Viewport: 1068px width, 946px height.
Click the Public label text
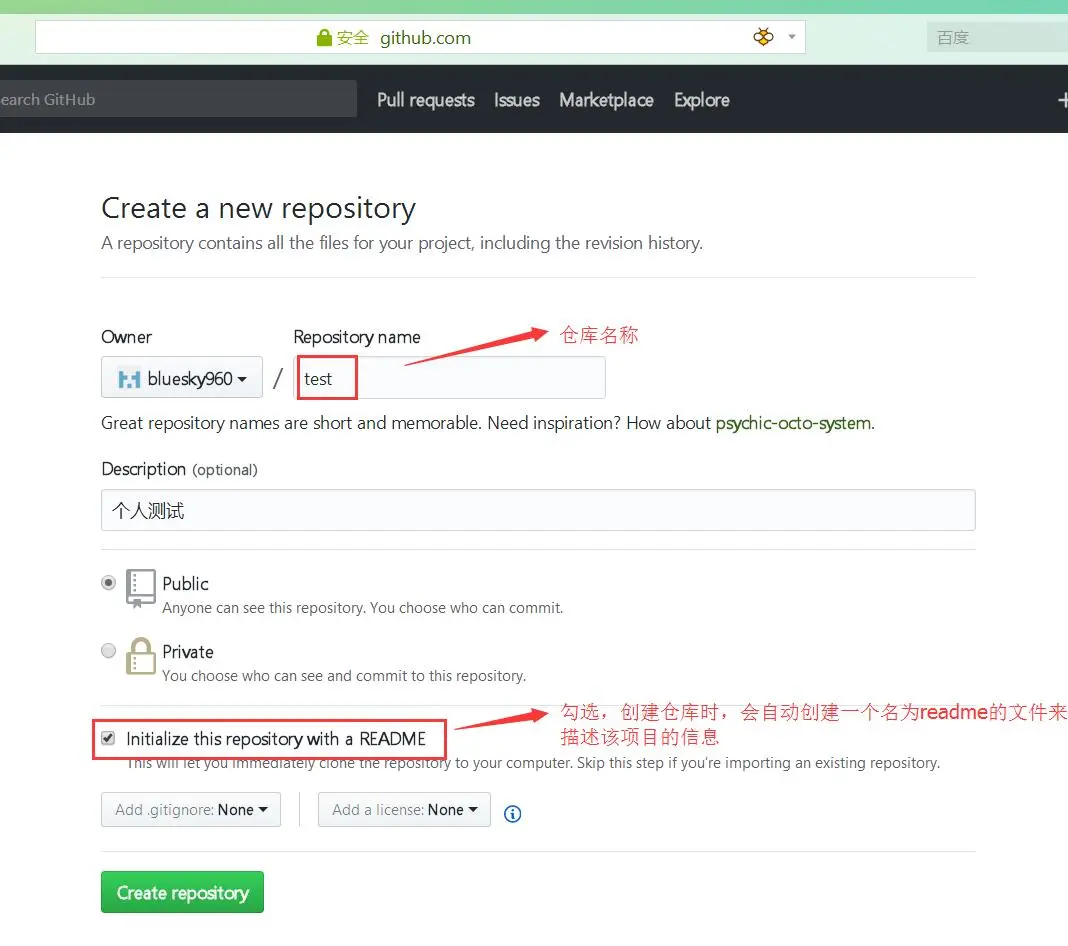185,584
